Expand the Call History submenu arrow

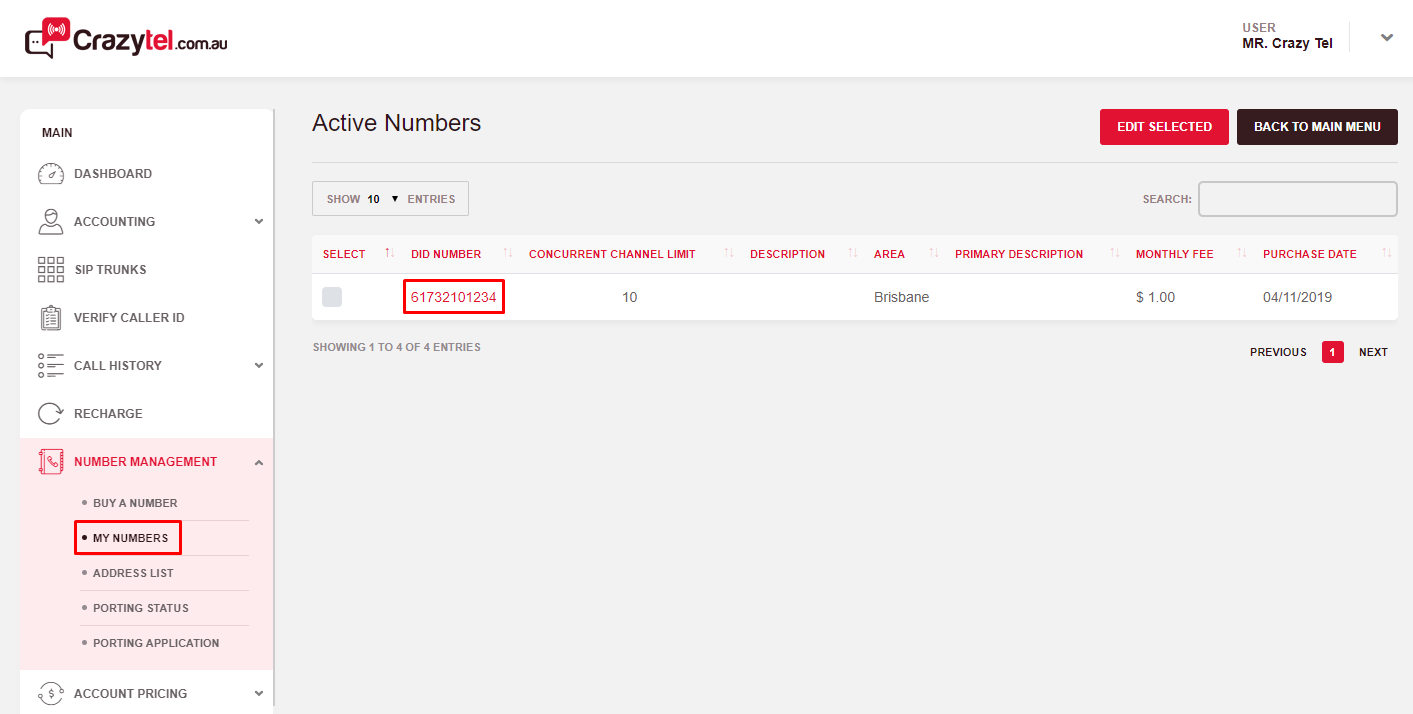click(259, 366)
